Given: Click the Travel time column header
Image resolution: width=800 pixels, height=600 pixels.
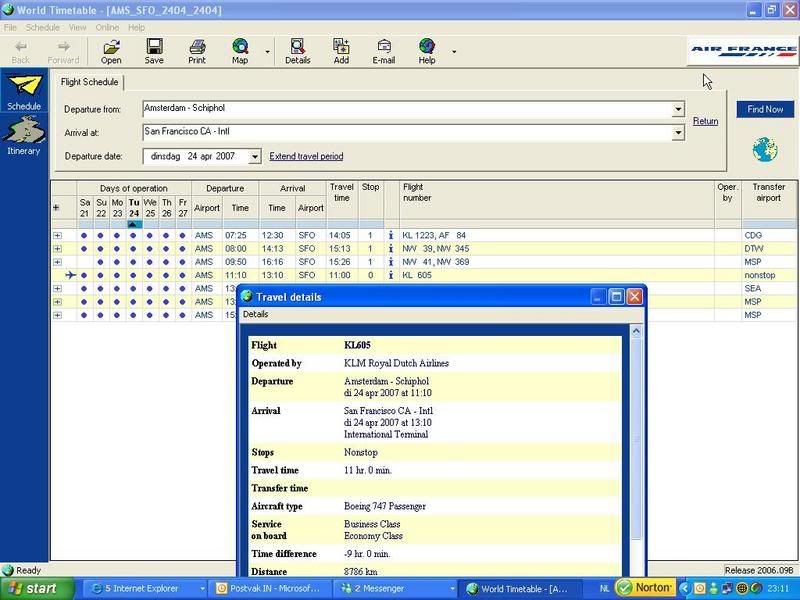Looking at the screenshot, I should tap(342, 192).
